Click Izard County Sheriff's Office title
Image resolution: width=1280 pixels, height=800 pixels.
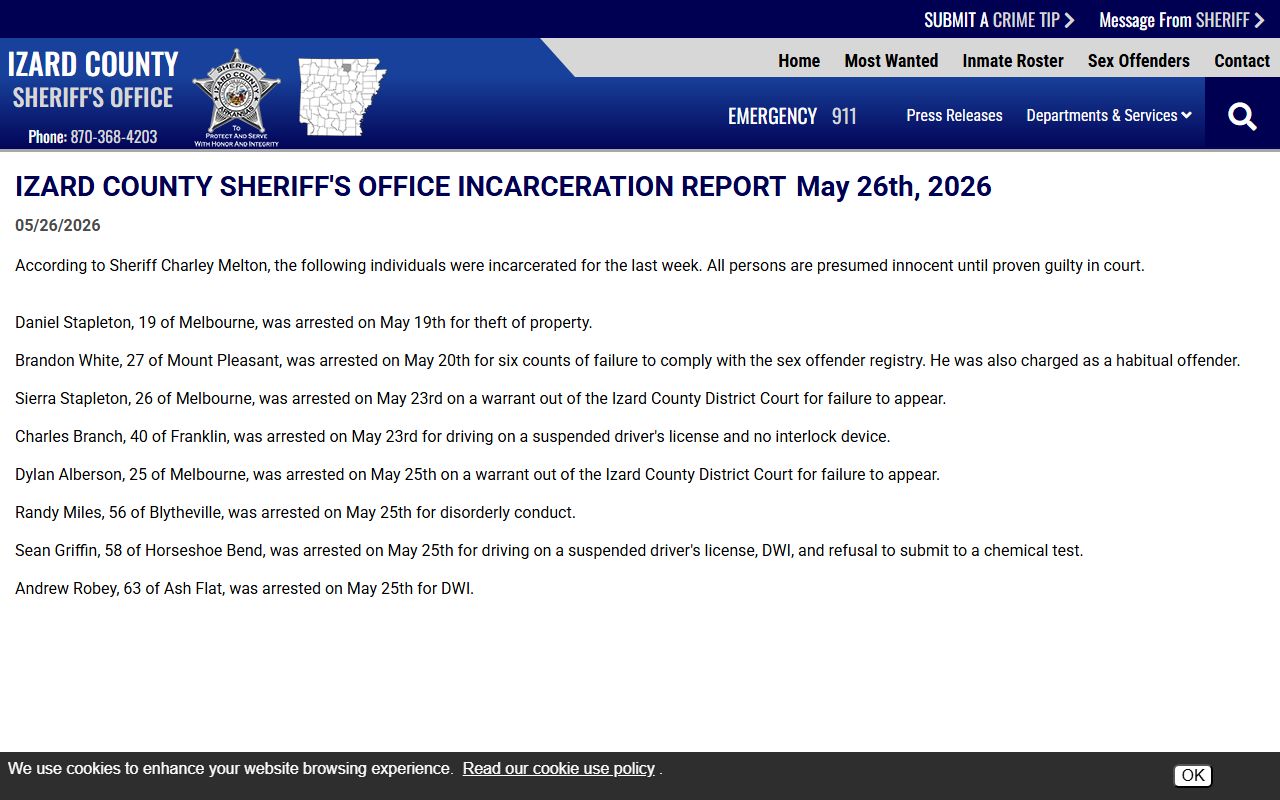coord(93,80)
